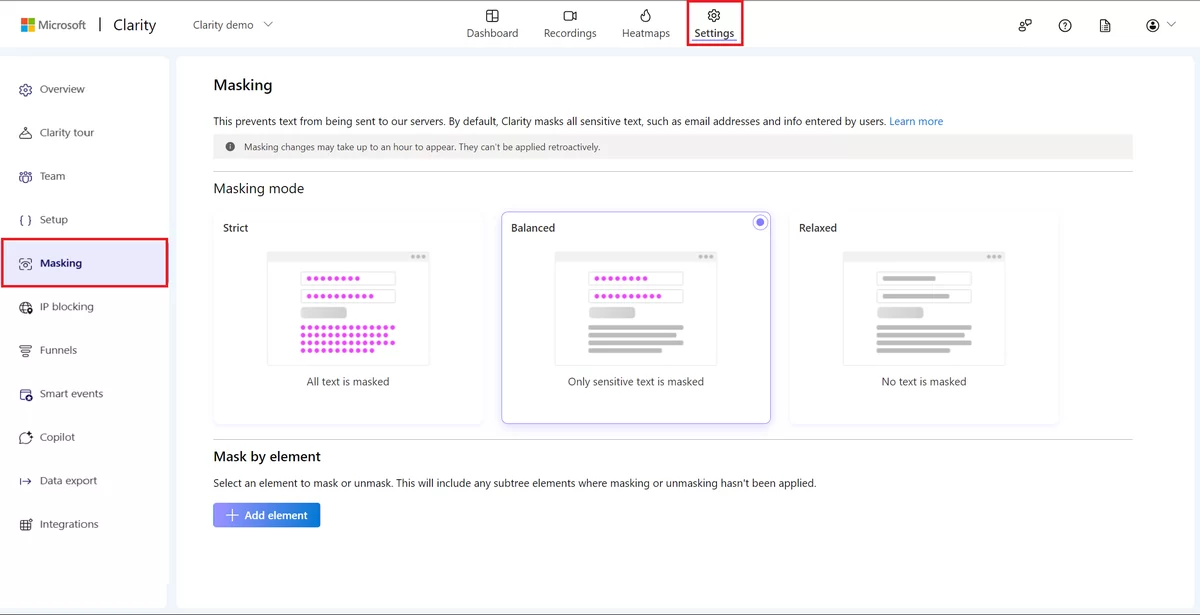Screen dimensions: 1200x615
Task: Switch to the Heatmaps tab
Action: [645, 24]
